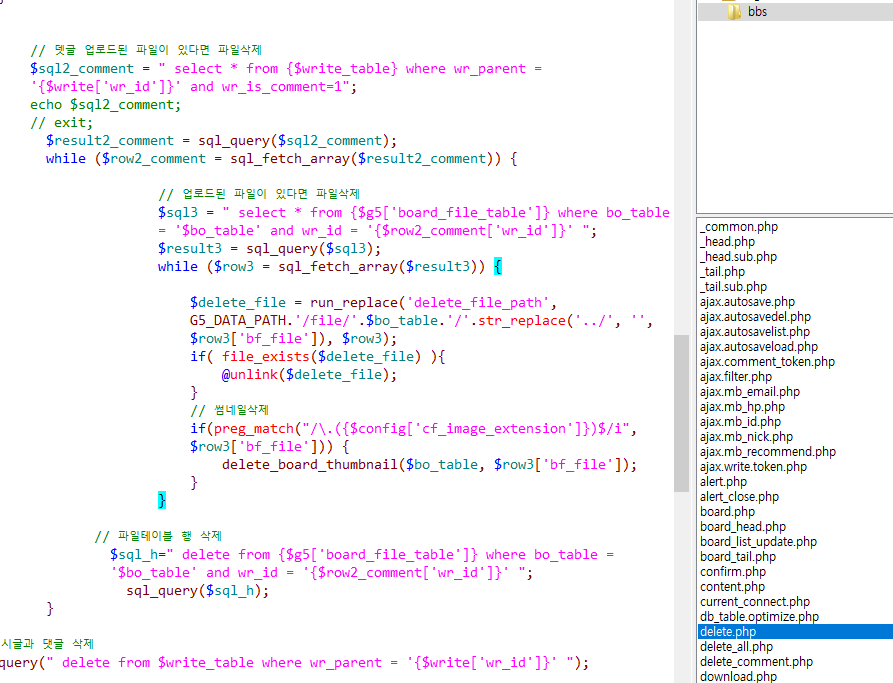Select board.php in the file list
This screenshot has height=683, width=893.
coord(729,512)
